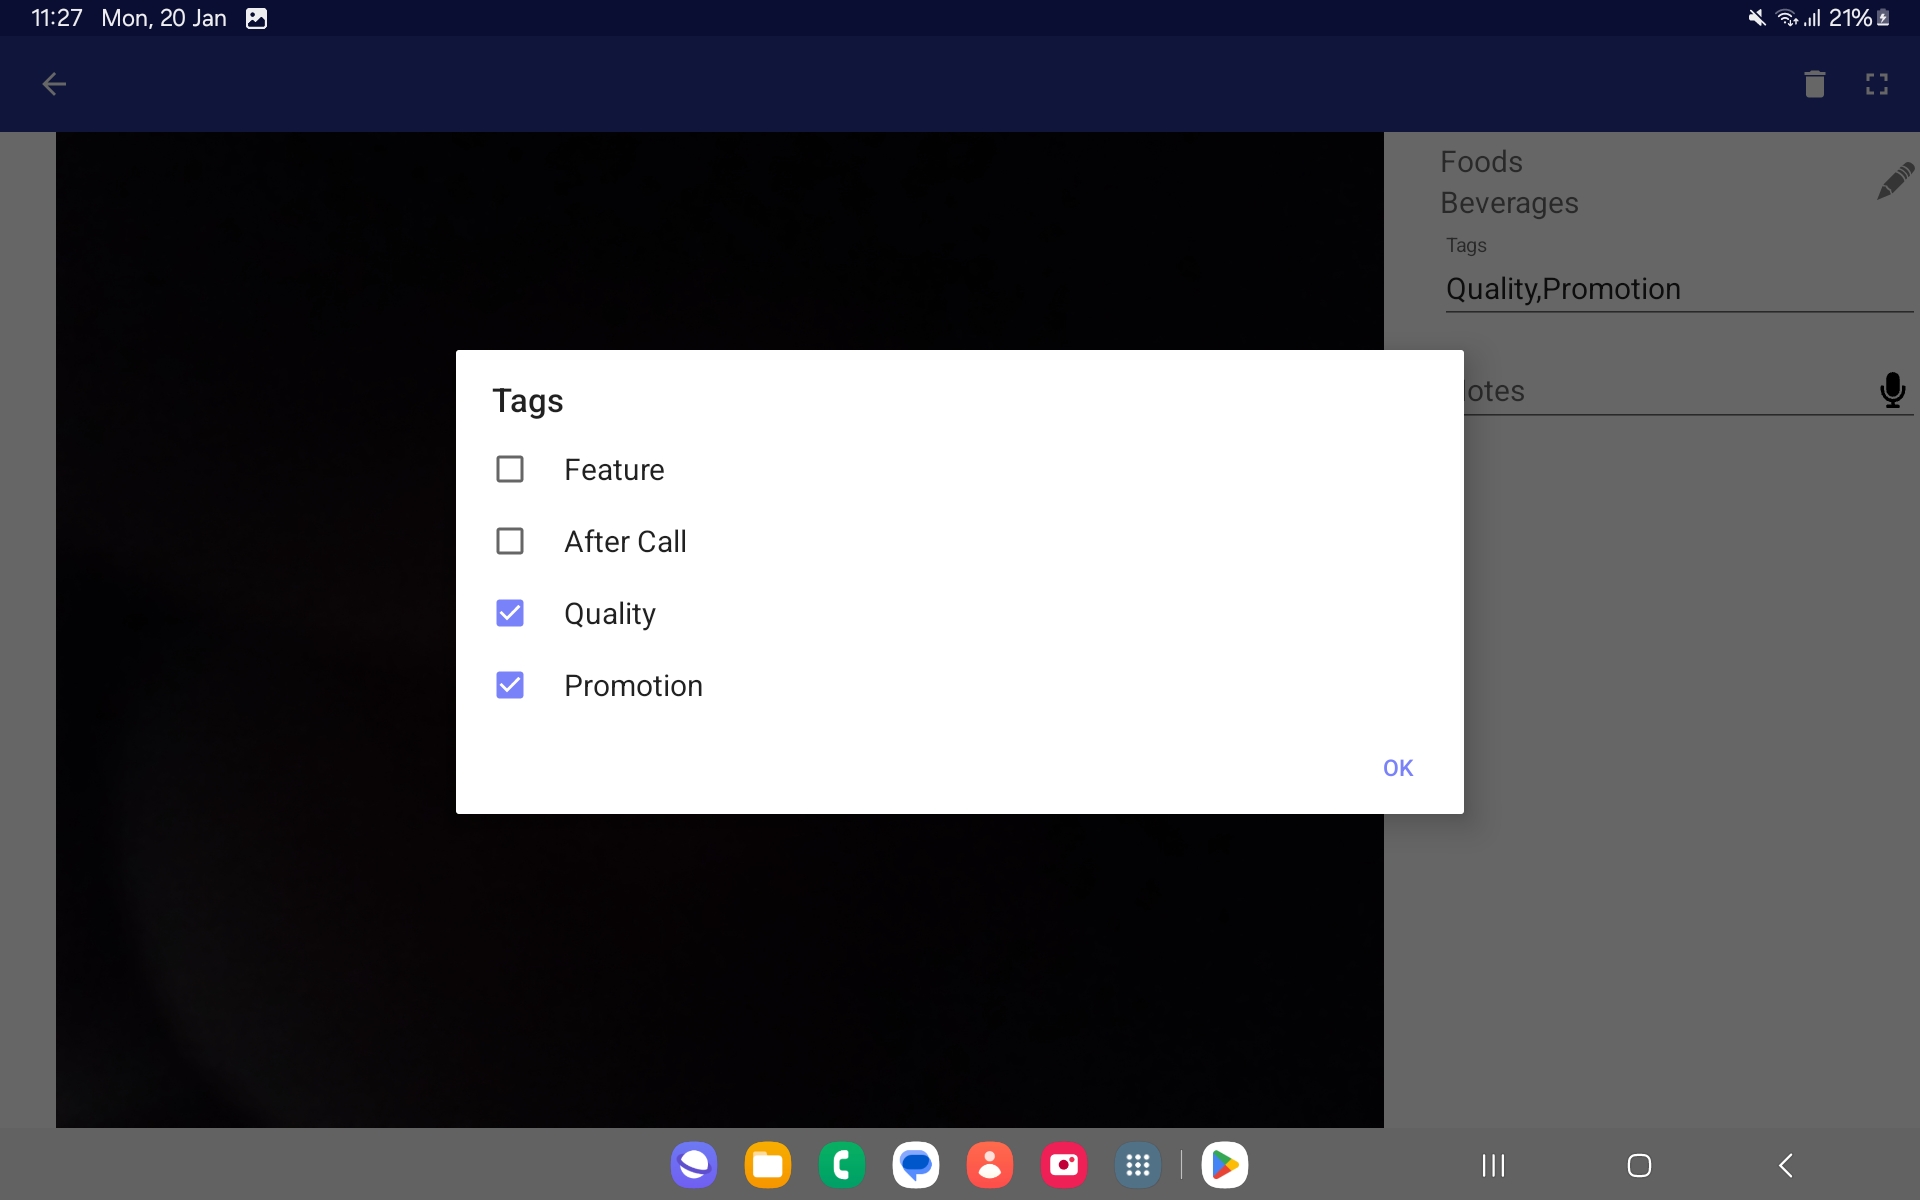
Task: Check the Feature tag checkbox
Action: pos(510,469)
